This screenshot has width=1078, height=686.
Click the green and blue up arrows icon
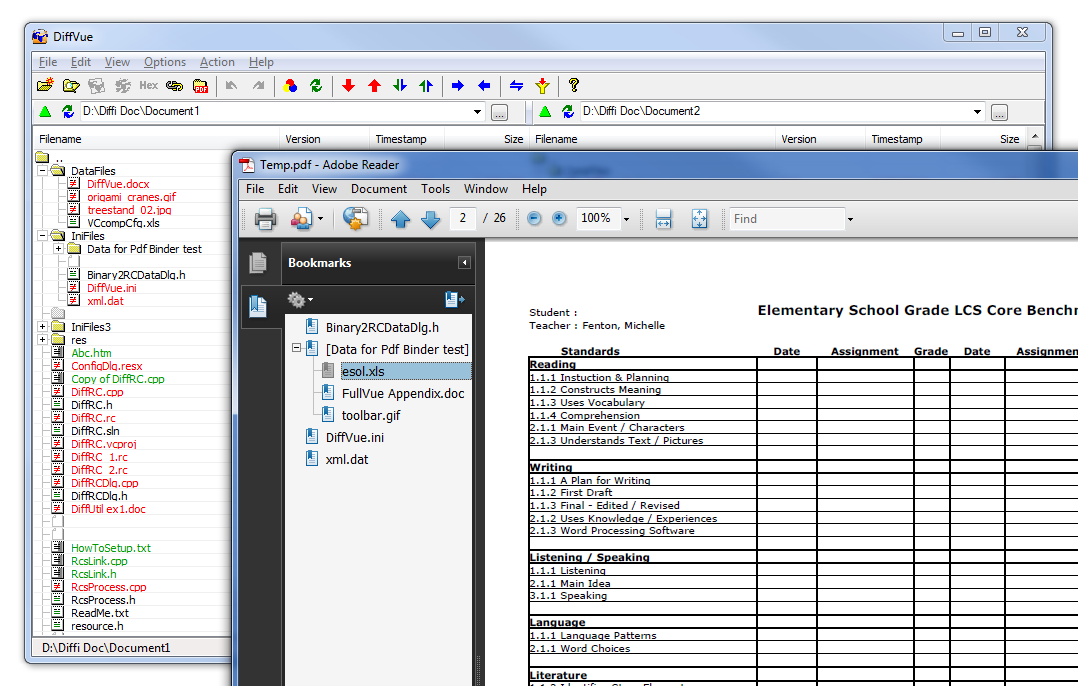(x=426, y=85)
